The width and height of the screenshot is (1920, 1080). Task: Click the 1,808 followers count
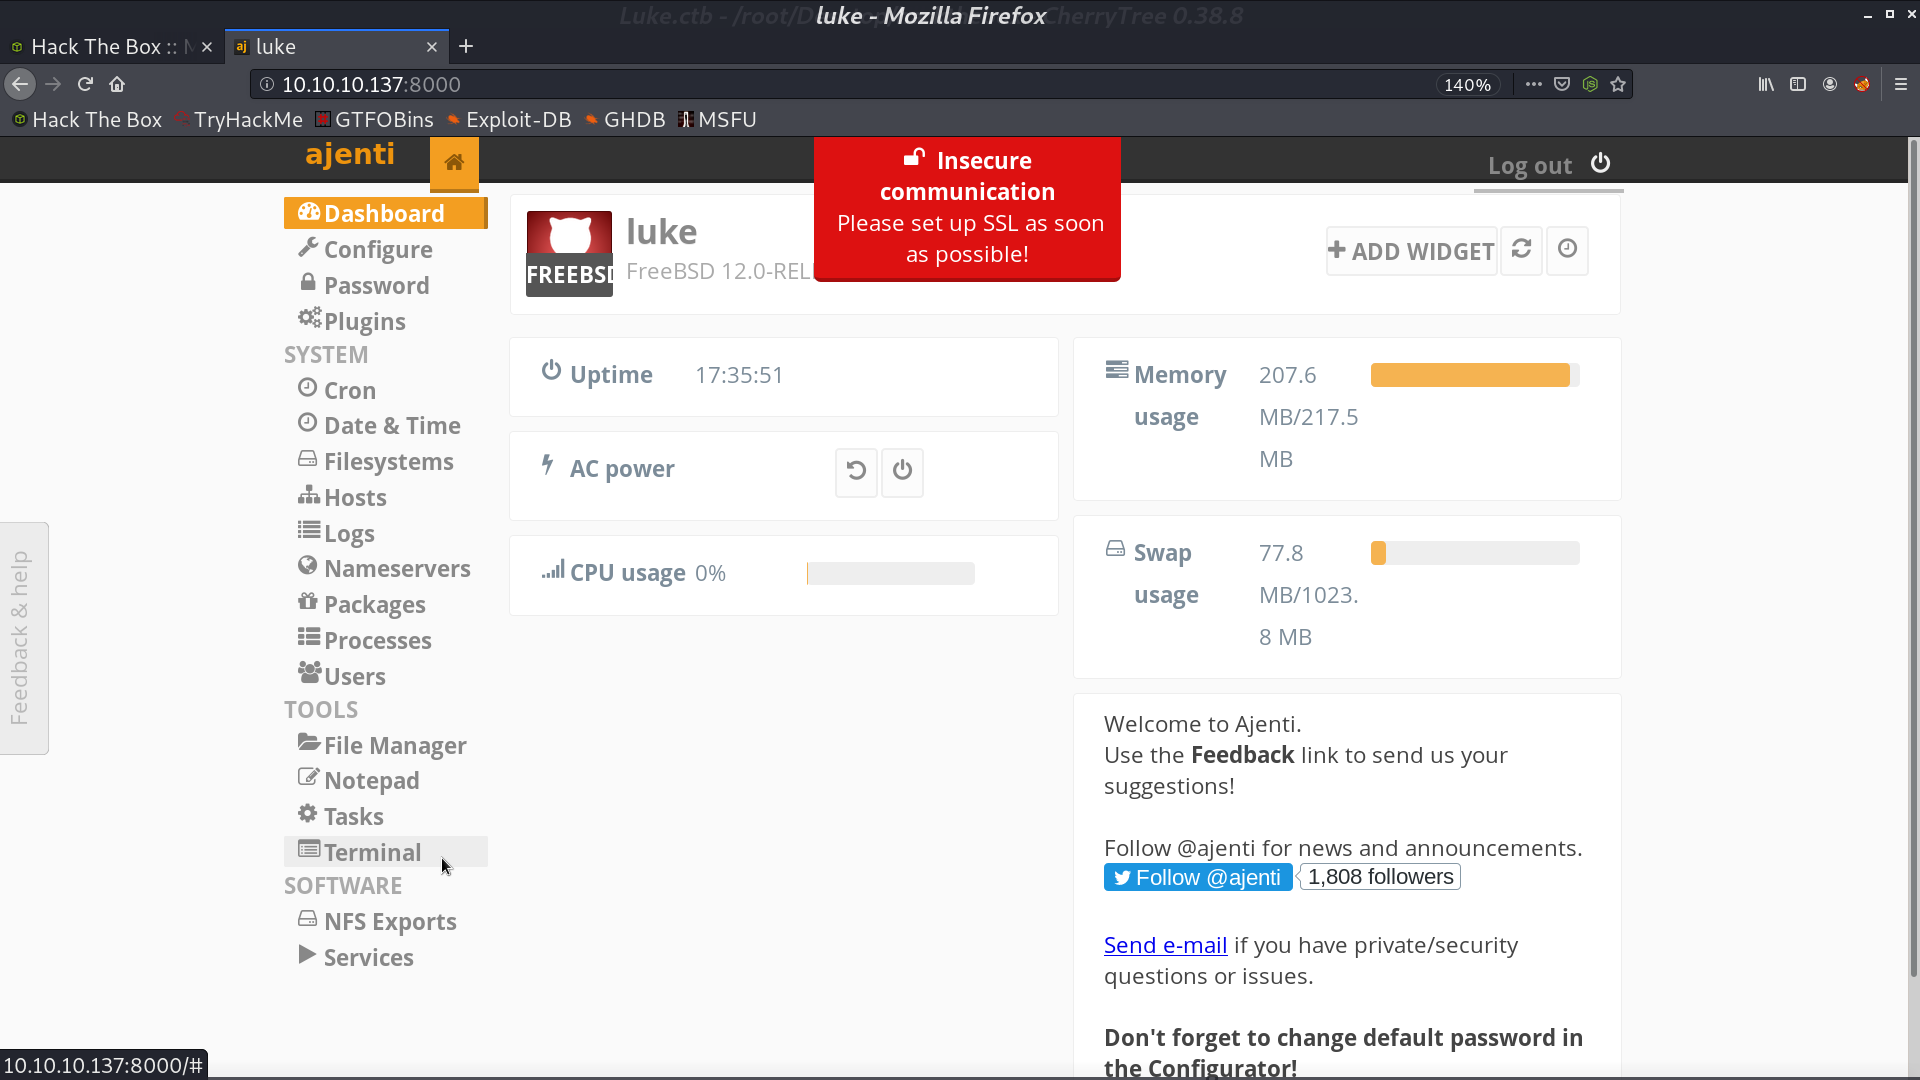pyautogui.click(x=1380, y=877)
